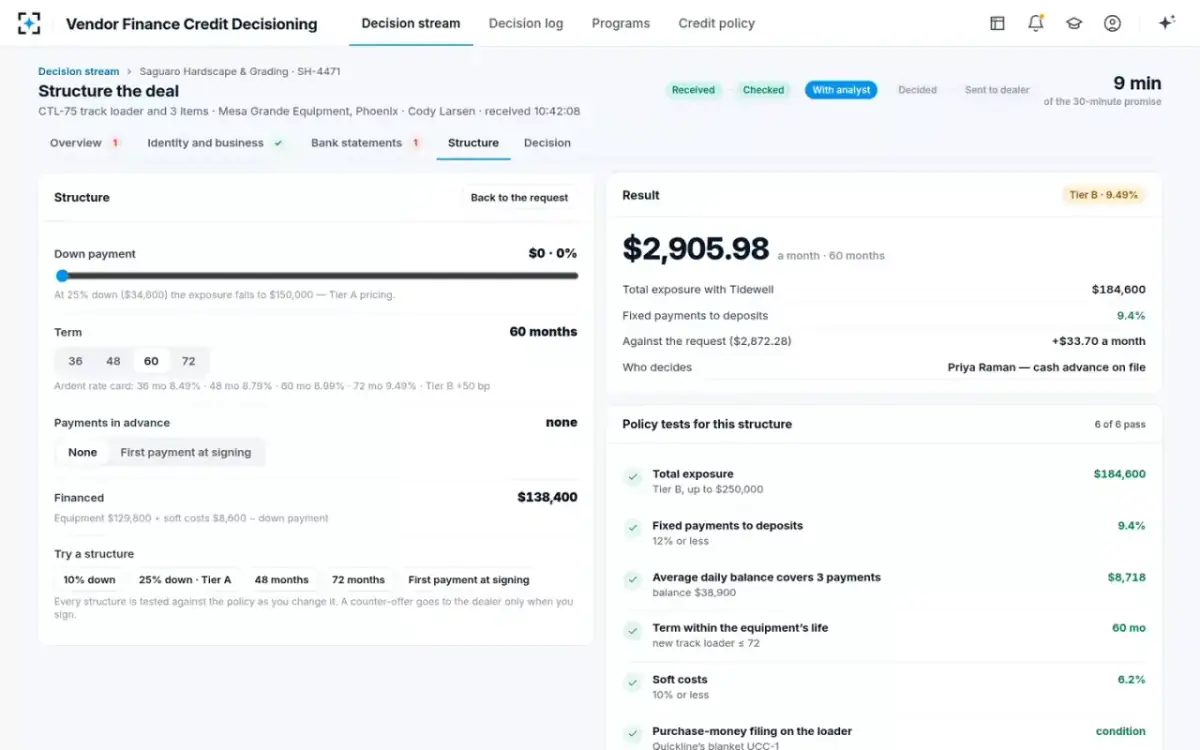Click the green check on Identity and business tab
1200x750 pixels.
tap(278, 143)
